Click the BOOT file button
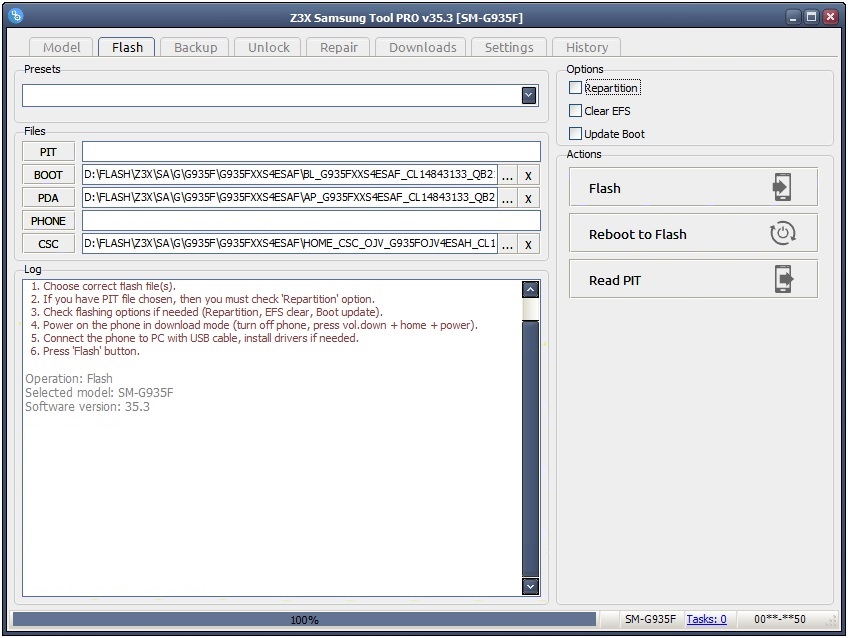This screenshot has height=638, width=848. [48, 175]
